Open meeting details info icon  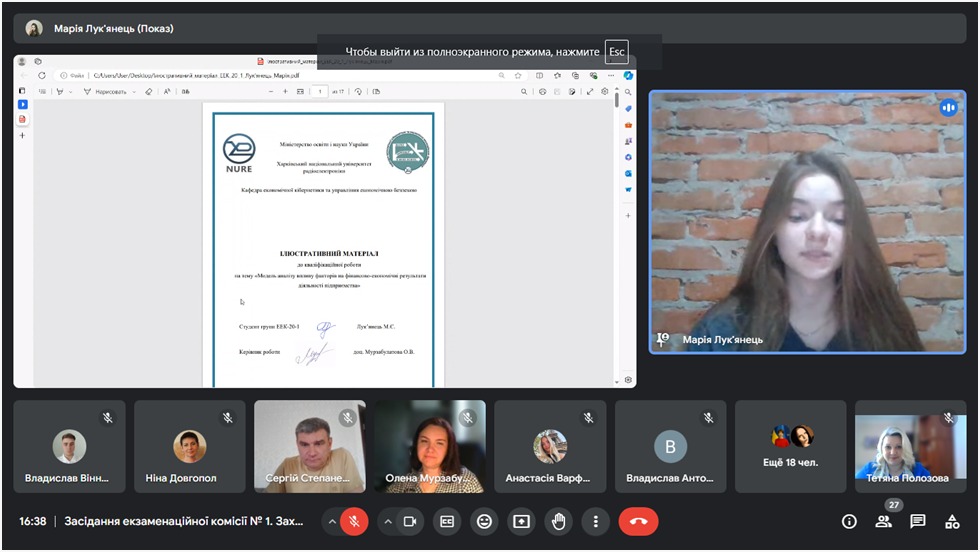[849, 521]
